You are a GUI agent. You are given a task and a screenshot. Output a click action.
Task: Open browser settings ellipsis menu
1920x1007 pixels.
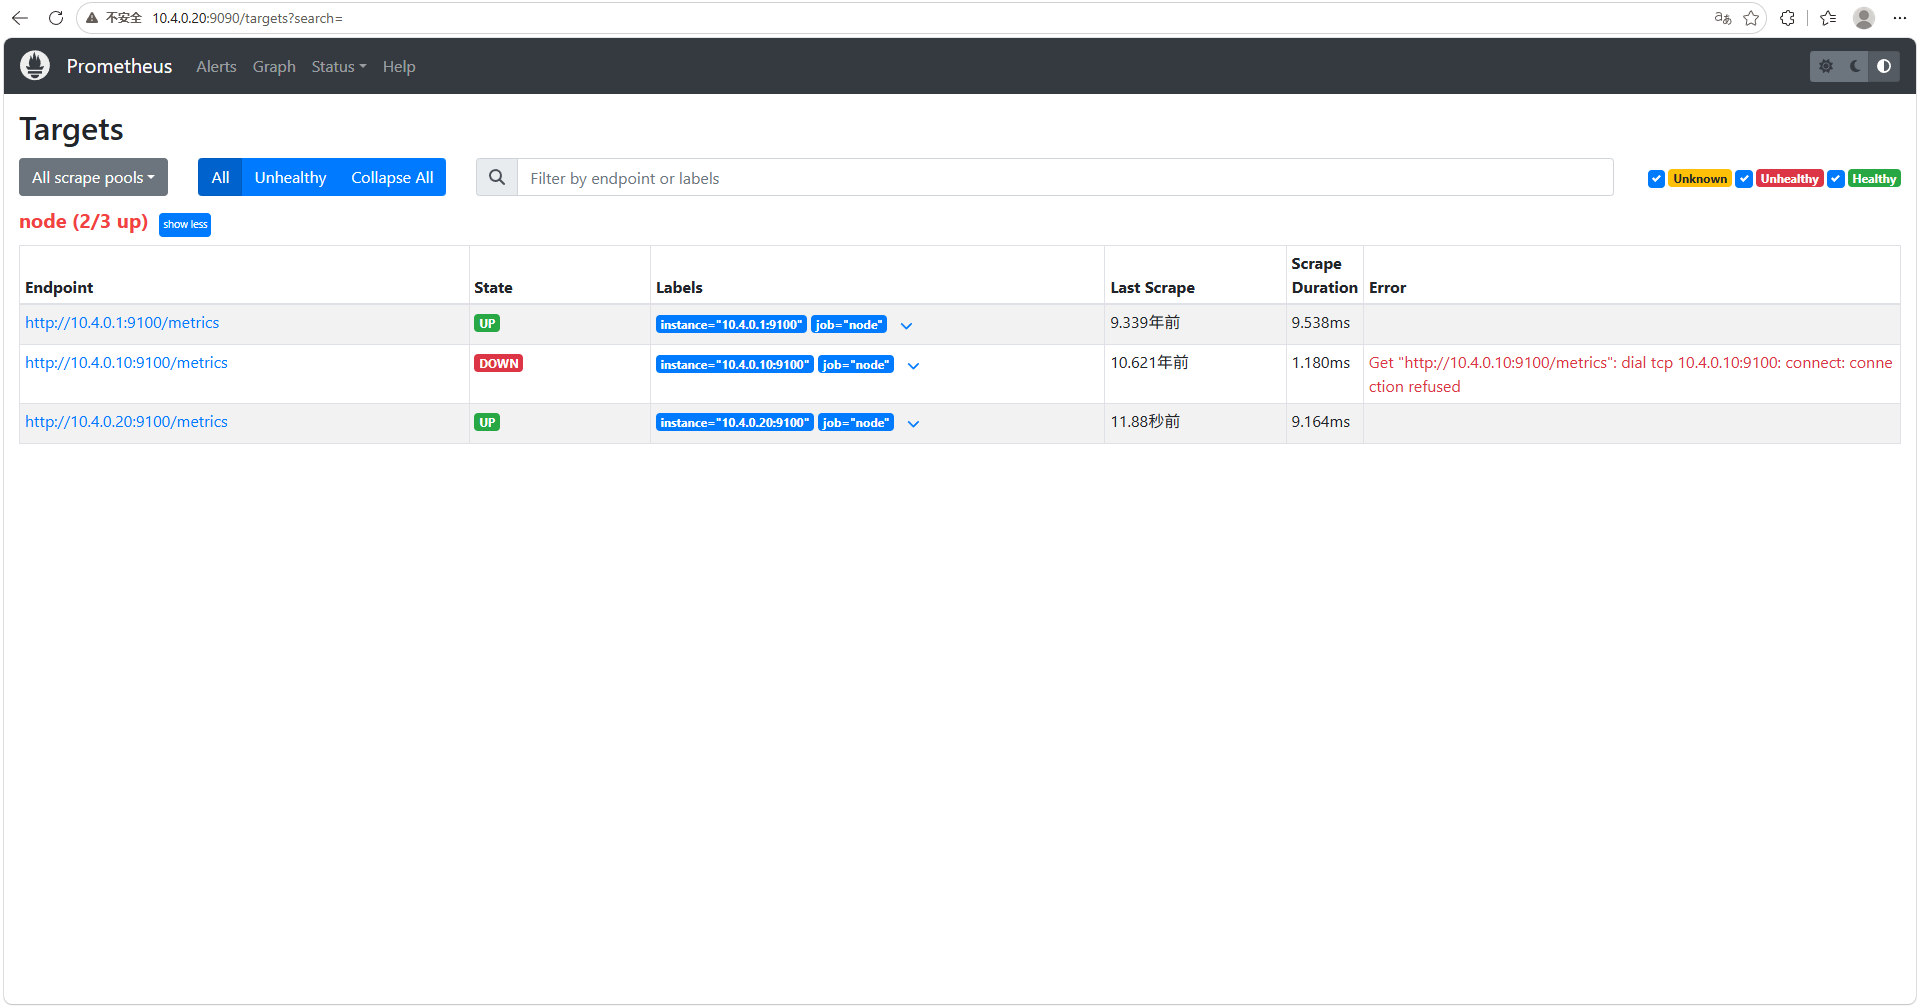pyautogui.click(x=1900, y=18)
